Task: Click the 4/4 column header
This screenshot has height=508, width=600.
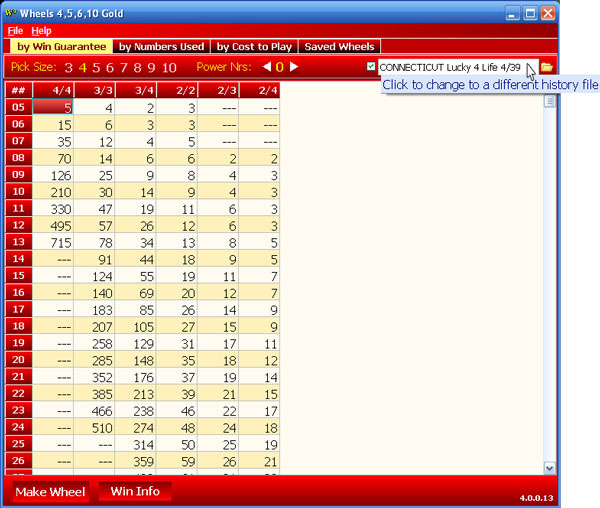Action: pos(53,90)
